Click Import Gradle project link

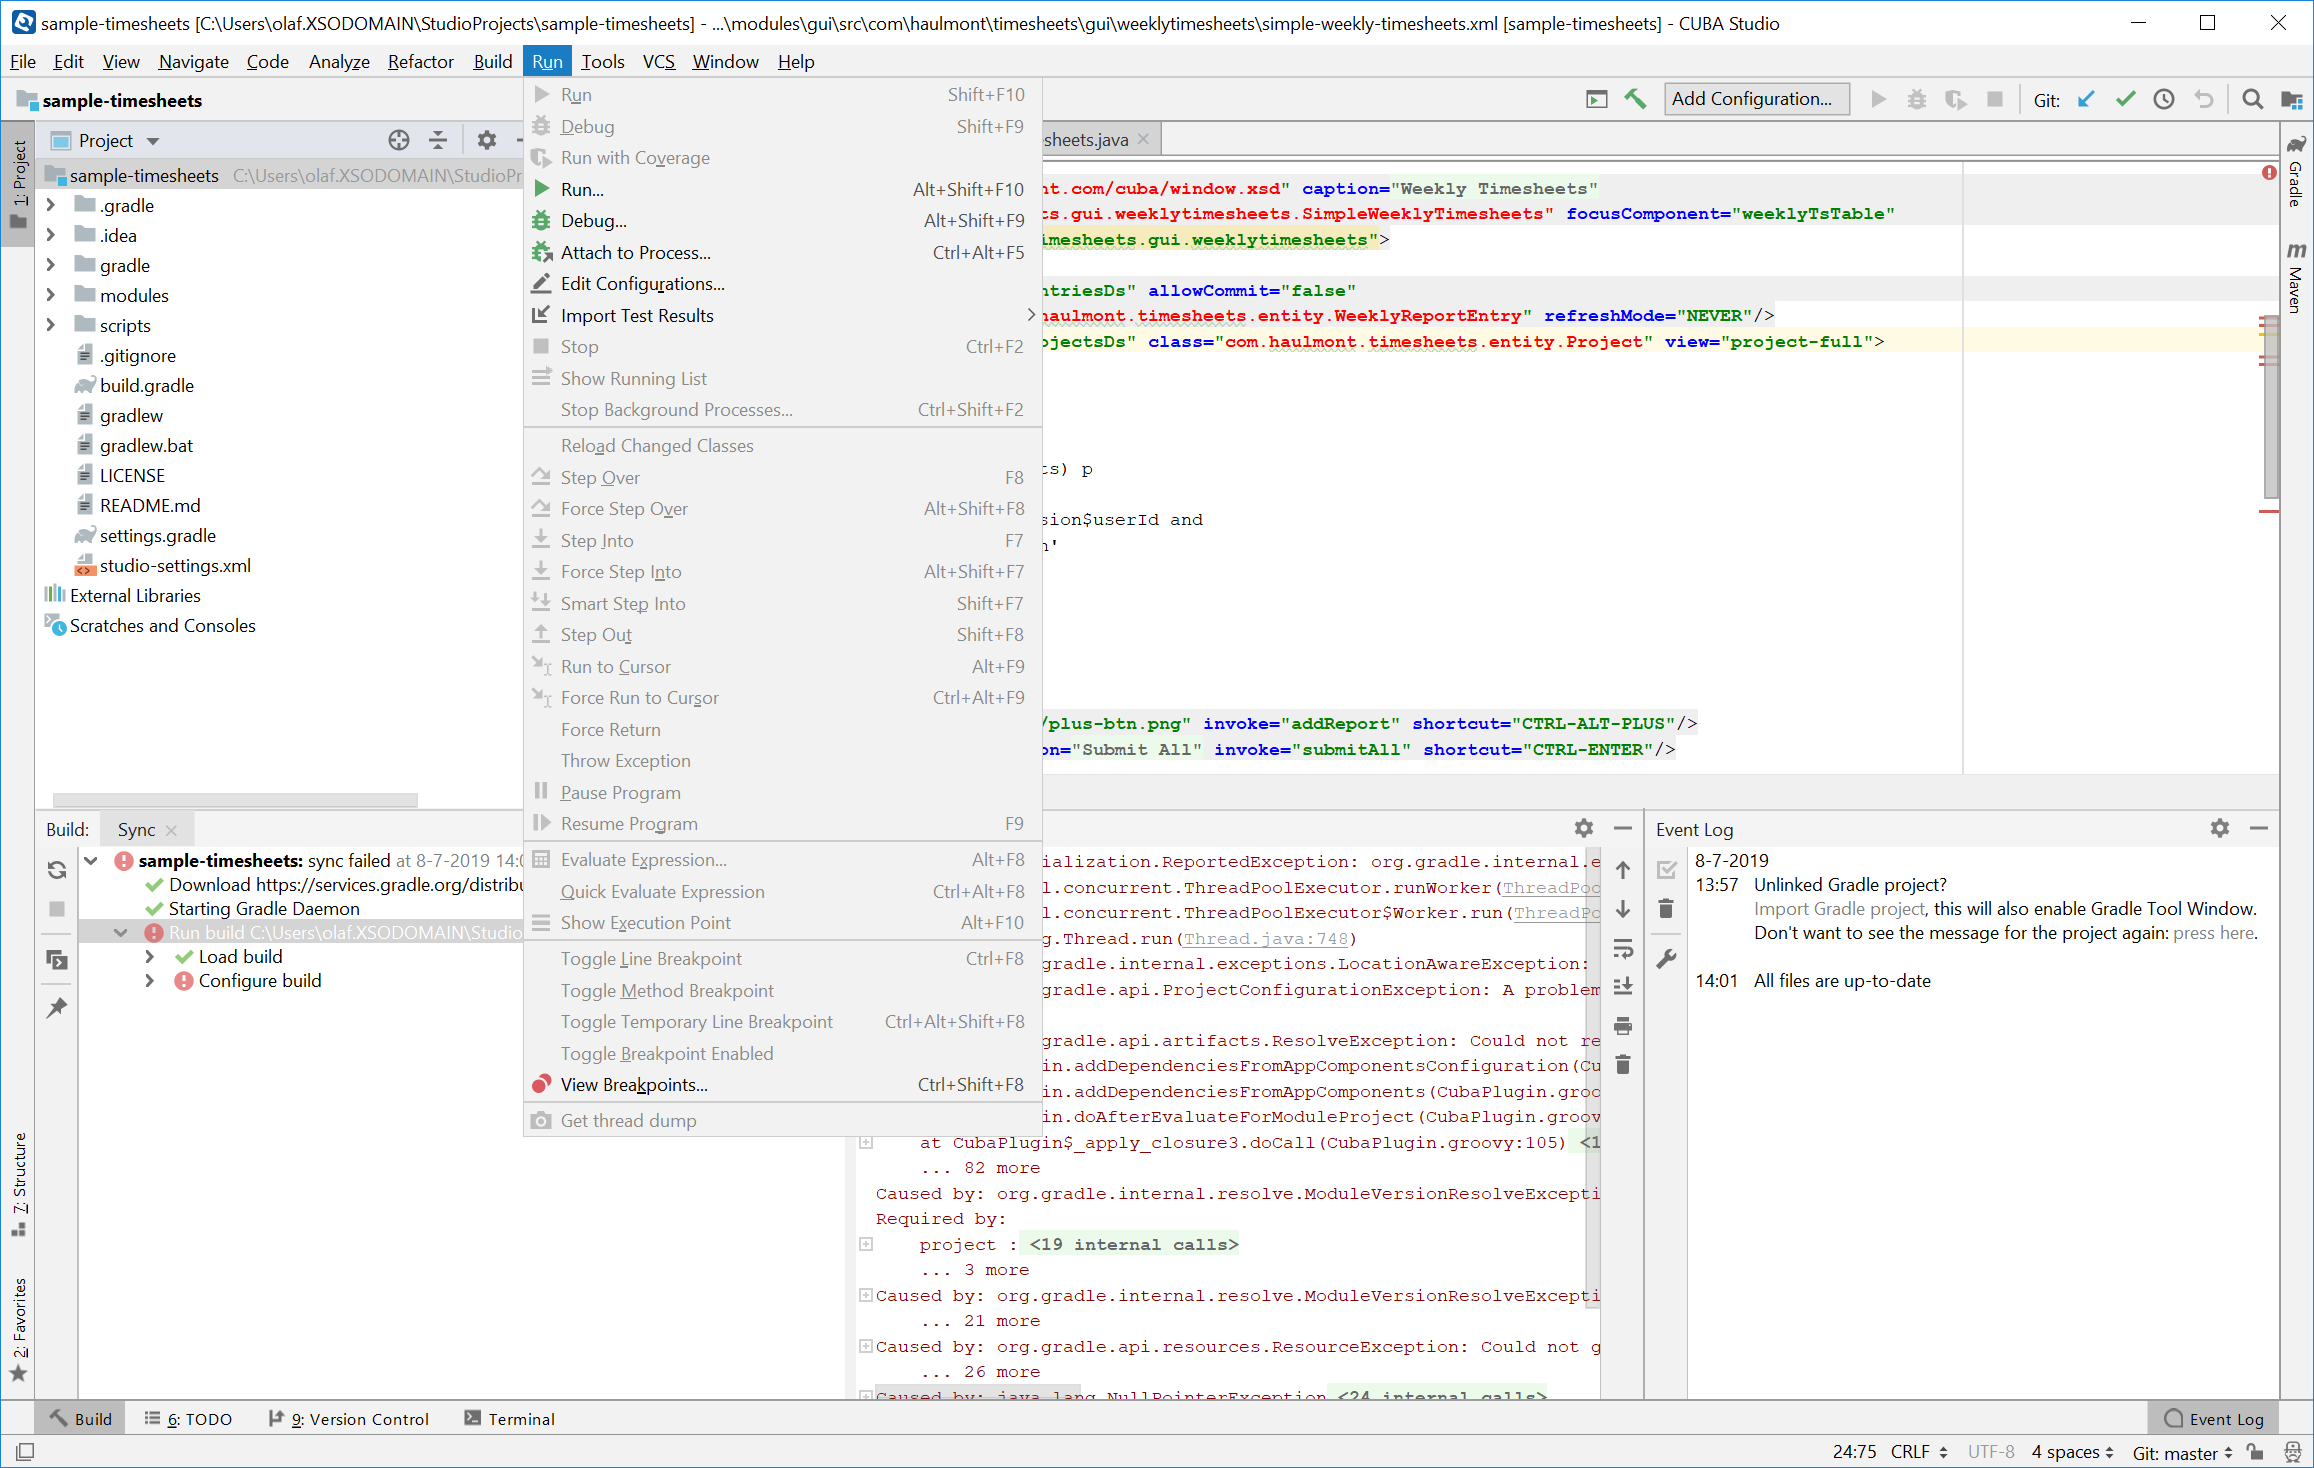click(x=1839, y=909)
